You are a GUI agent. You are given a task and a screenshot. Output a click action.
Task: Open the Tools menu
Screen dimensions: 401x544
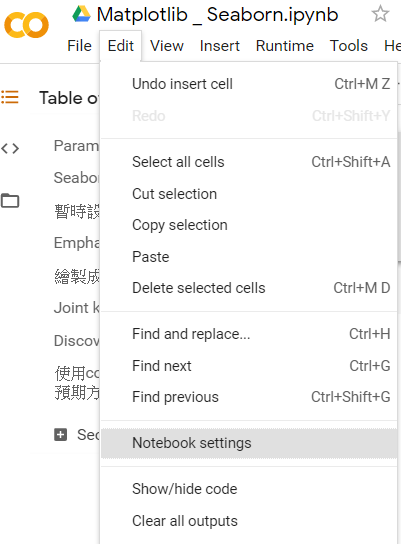point(349,46)
